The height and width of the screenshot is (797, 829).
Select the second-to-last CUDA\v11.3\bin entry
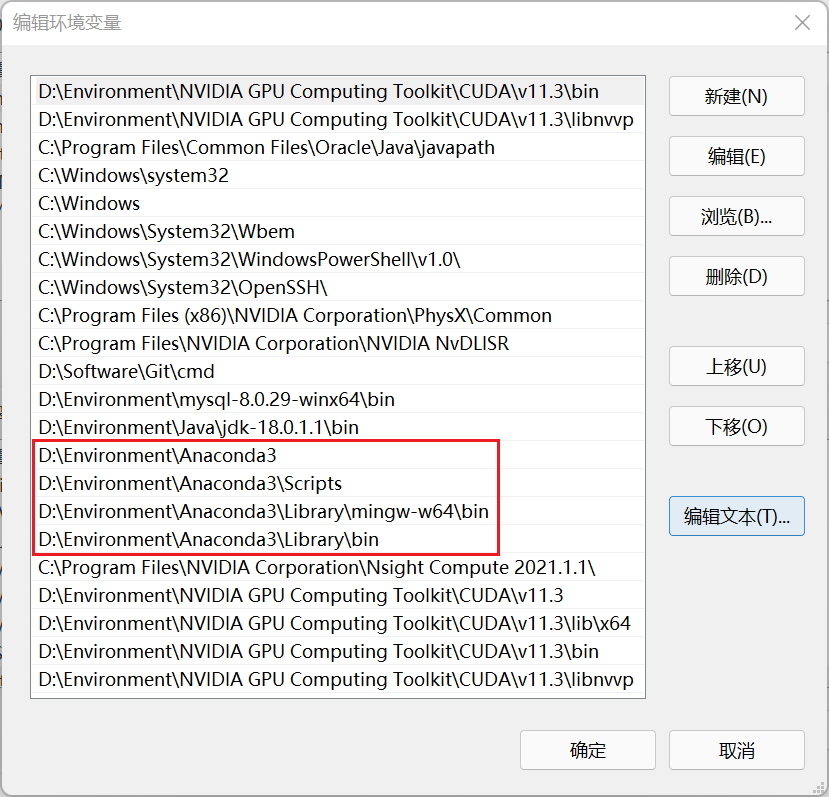[x=338, y=652]
